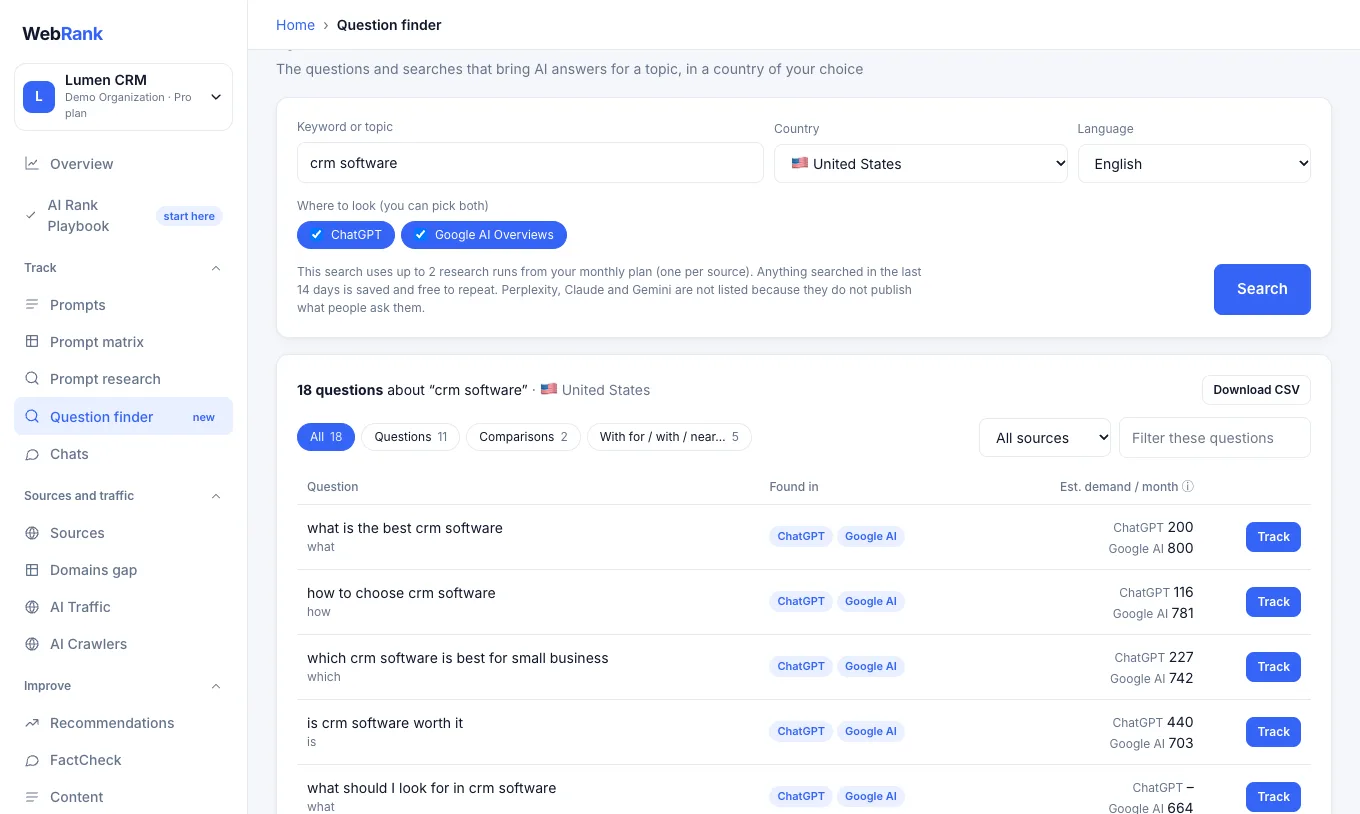Click the Sources globe icon
Viewport: 1360px width, 814px height.
32,533
